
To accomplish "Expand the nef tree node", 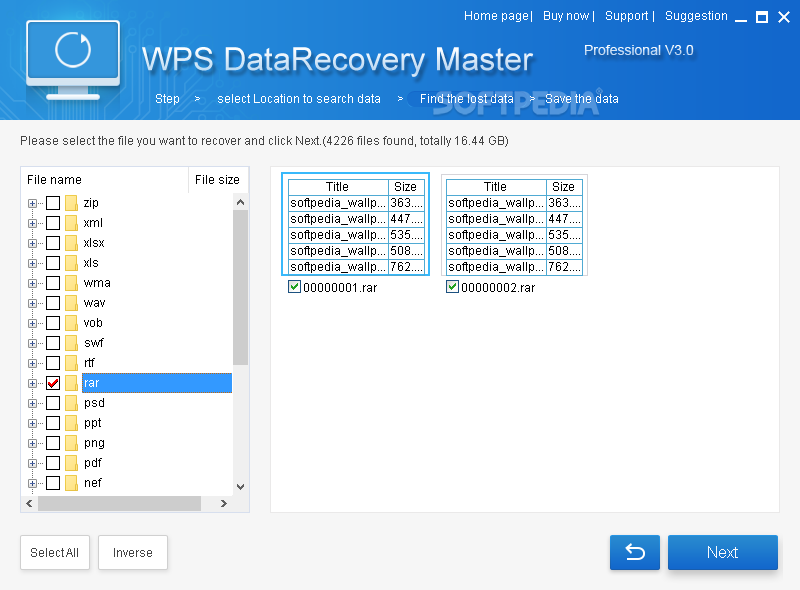I will coord(32,483).
